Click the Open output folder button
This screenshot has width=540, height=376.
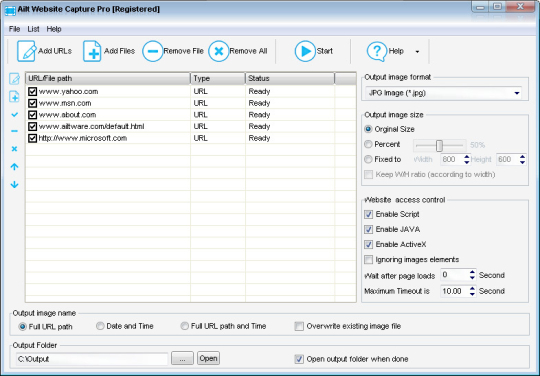[x=208, y=358]
